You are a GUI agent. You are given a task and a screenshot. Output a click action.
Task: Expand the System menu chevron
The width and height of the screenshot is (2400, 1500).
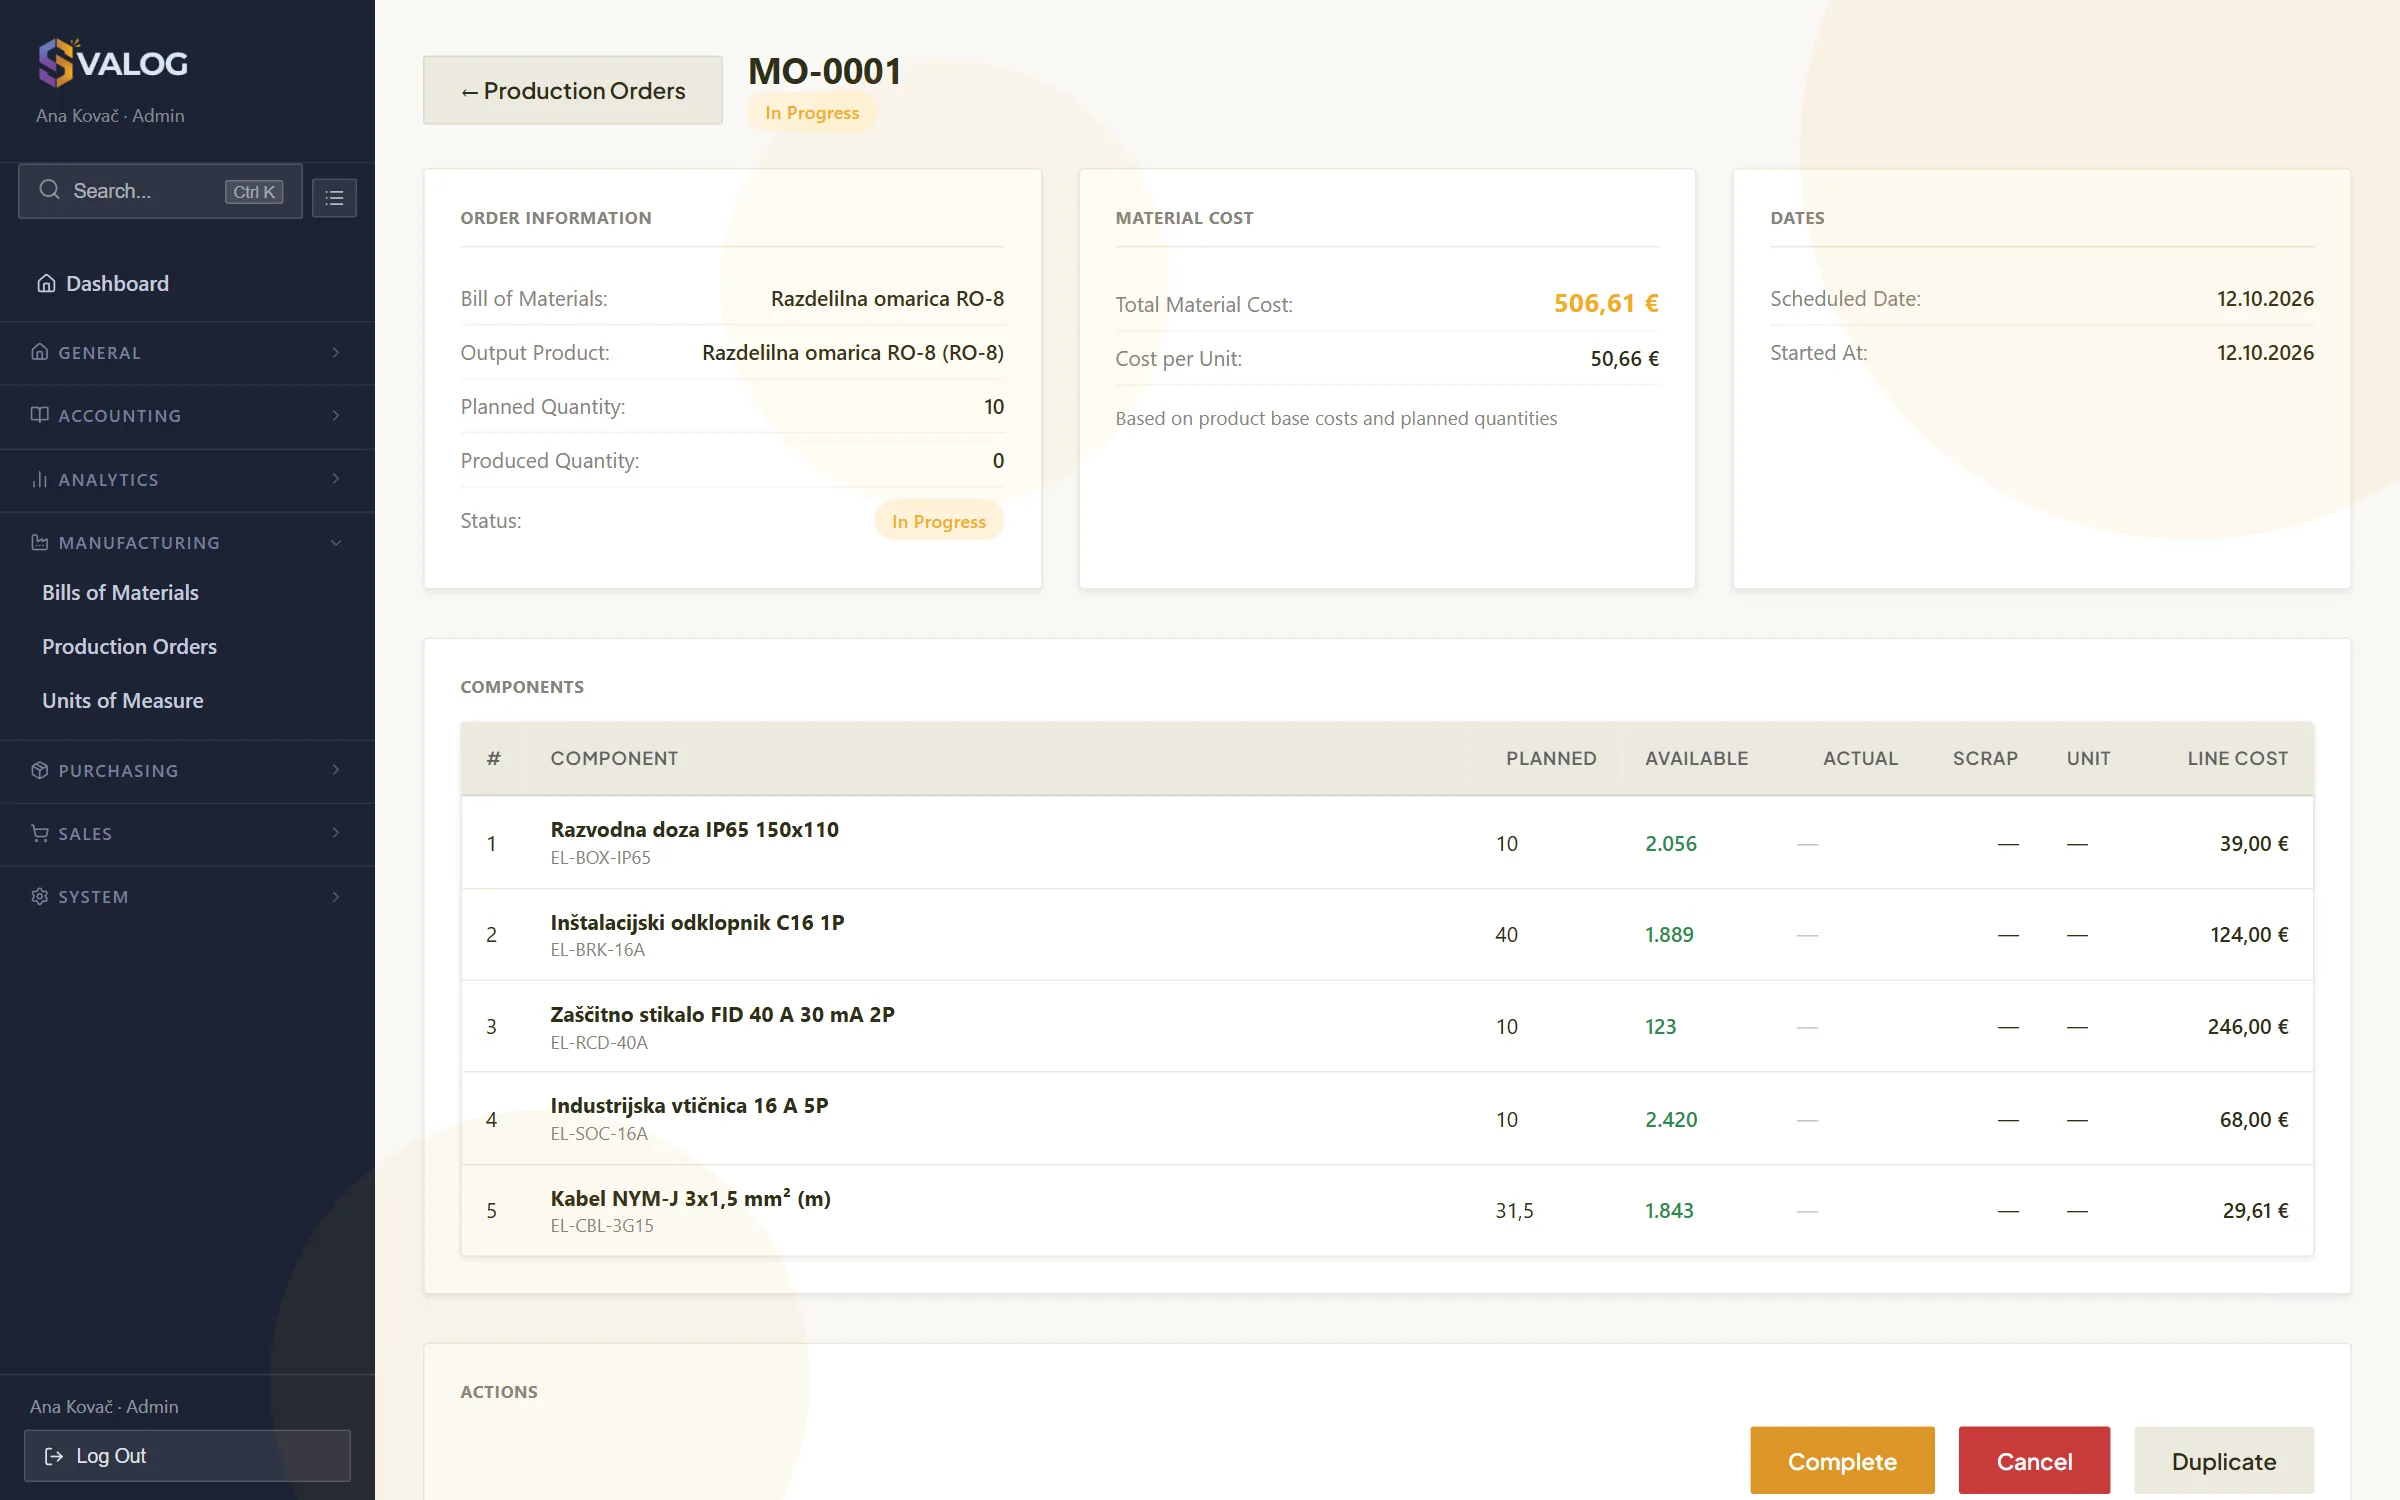[336, 896]
